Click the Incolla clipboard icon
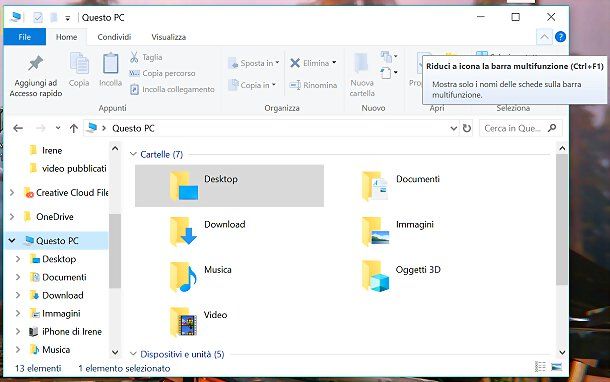 [110, 63]
